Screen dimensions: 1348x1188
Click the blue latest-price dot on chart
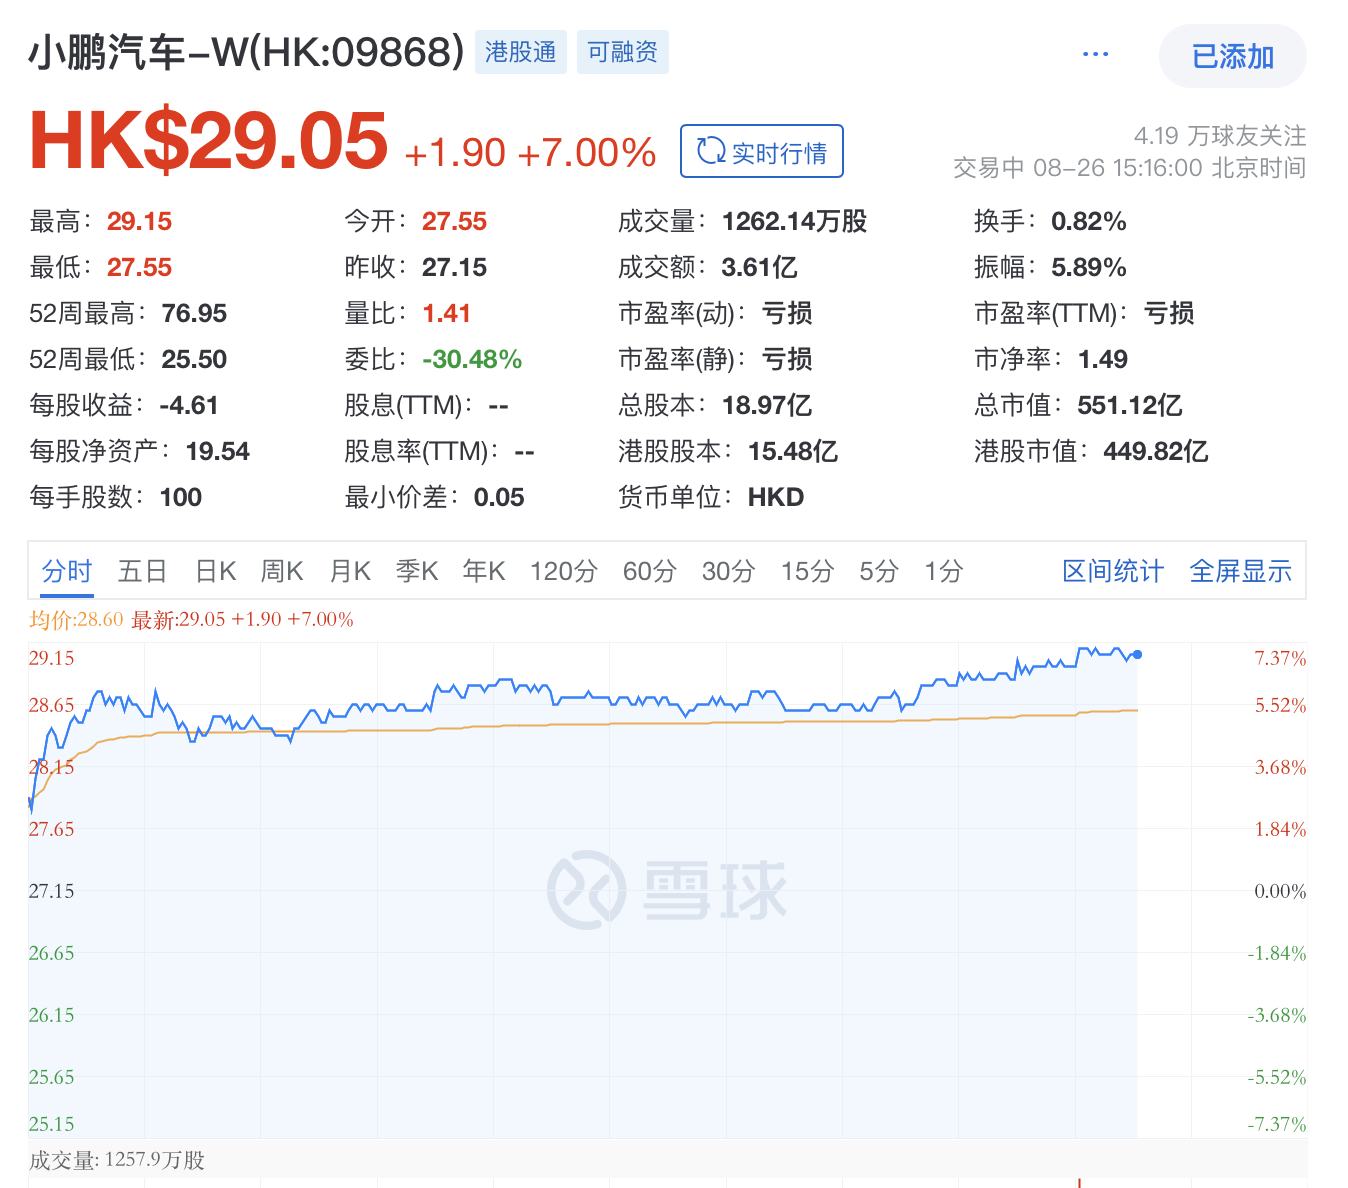coord(1137,655)
